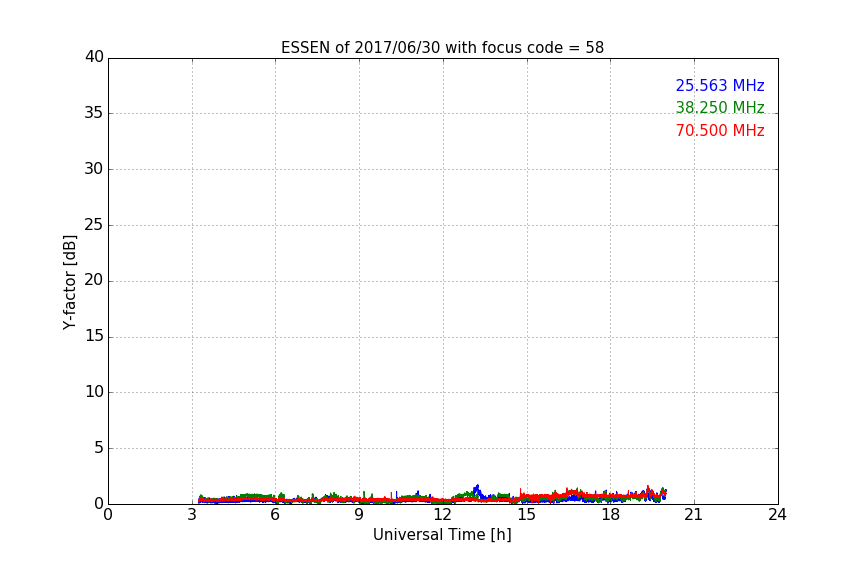This screenshot has height=576, width=864.
Task: Click x-axis tick label 9
Action: 359,515
